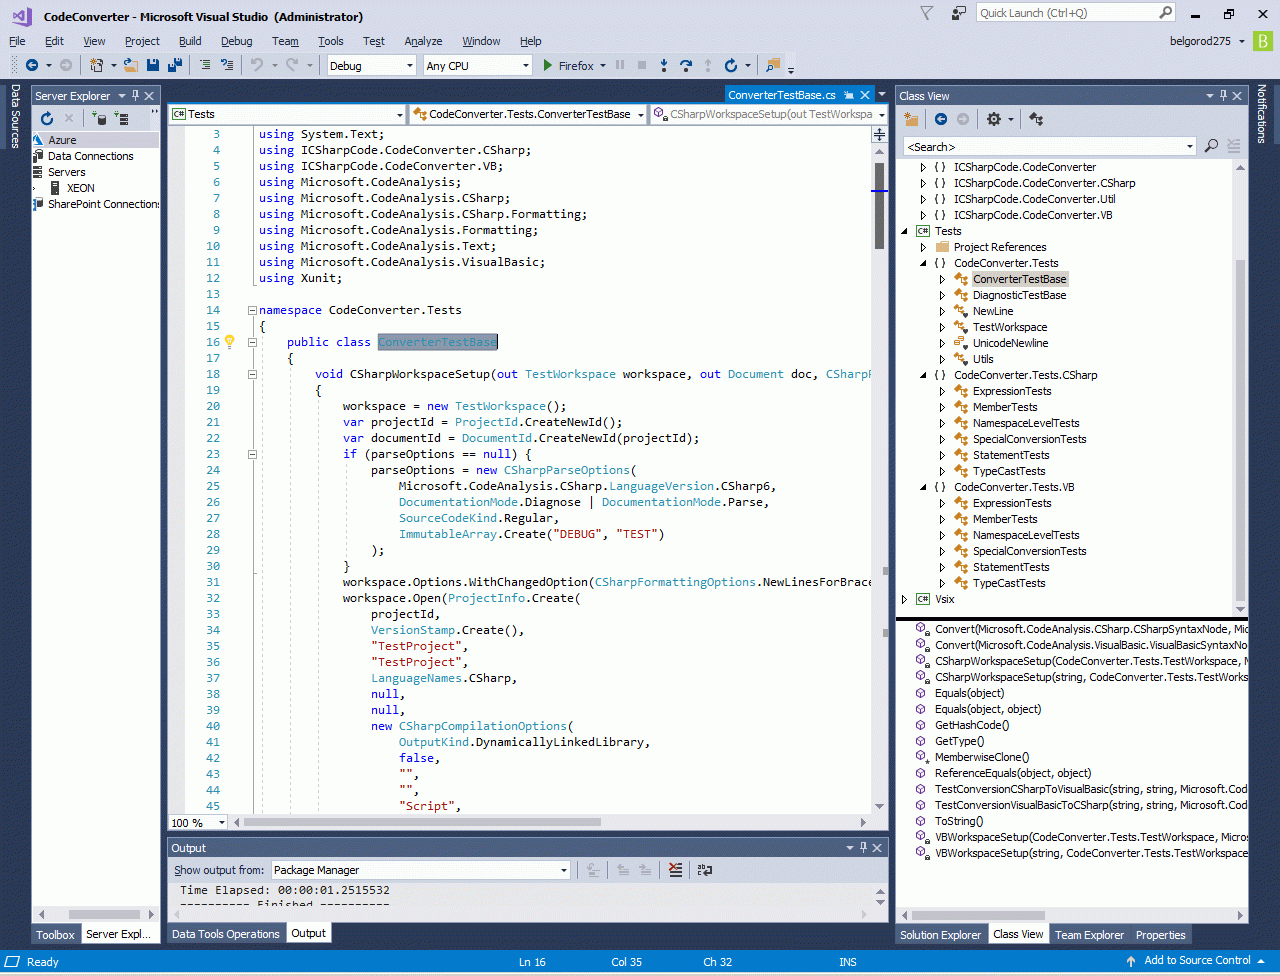Open Show output from dropdown
The width and height of the screenshot is (1280, 976).
pos(564,870)
